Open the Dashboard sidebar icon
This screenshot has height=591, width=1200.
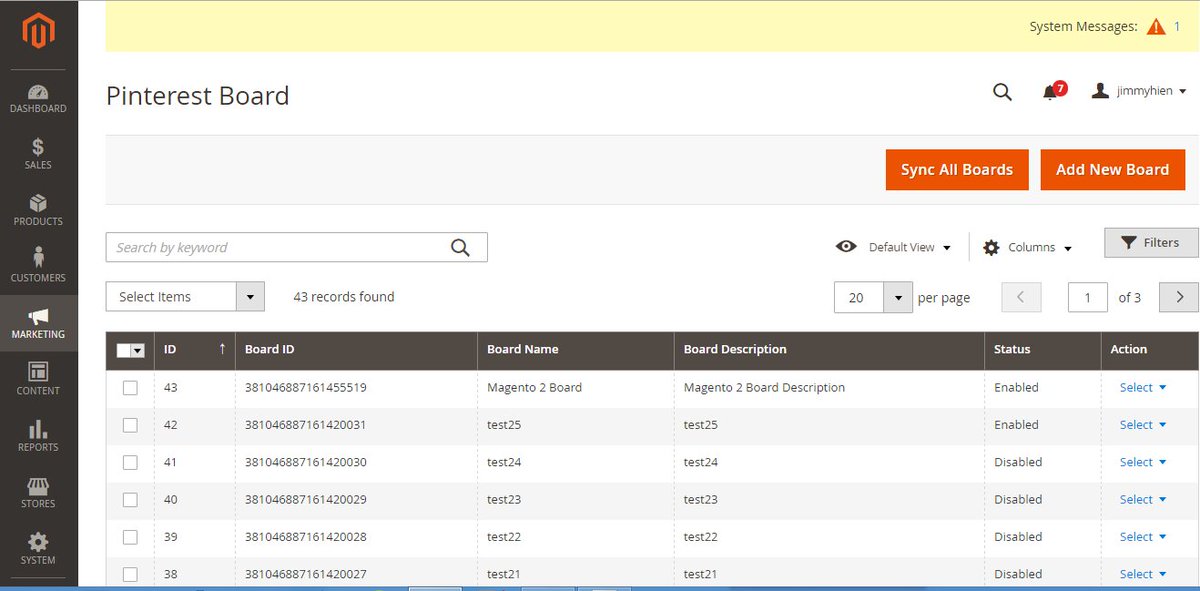coord(38,97)
